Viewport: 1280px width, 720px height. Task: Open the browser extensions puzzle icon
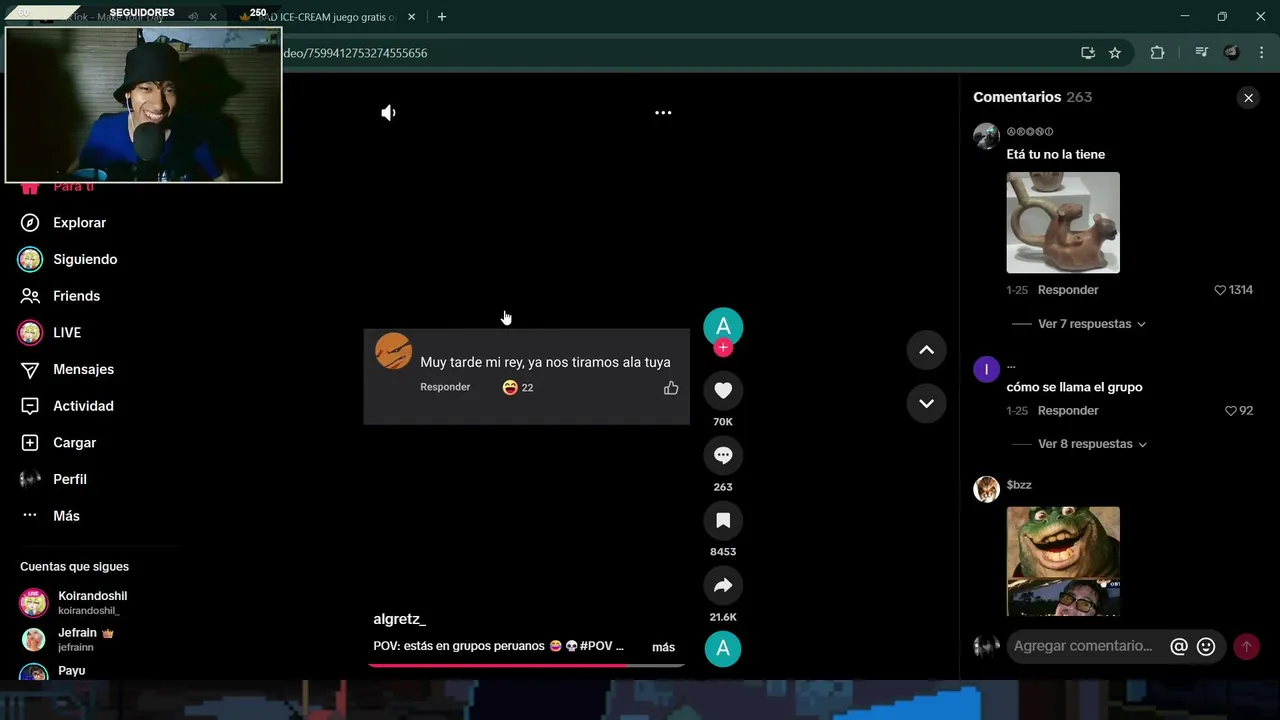pyautogui.click(x=1157, y=53)
